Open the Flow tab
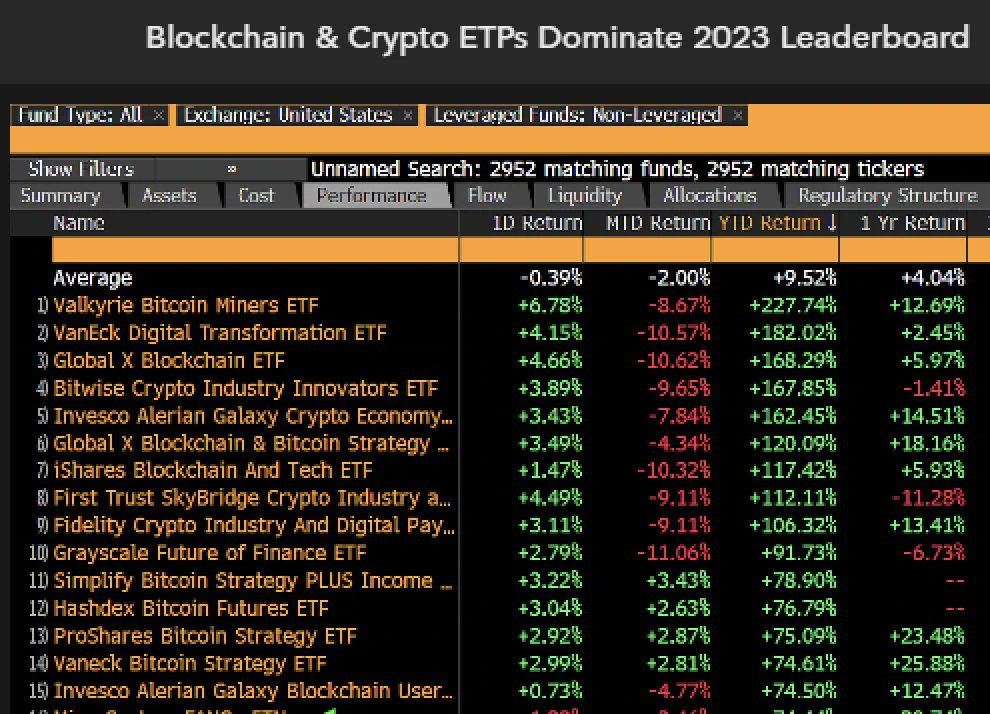The image size is (990, 714). tap(487, 196)
